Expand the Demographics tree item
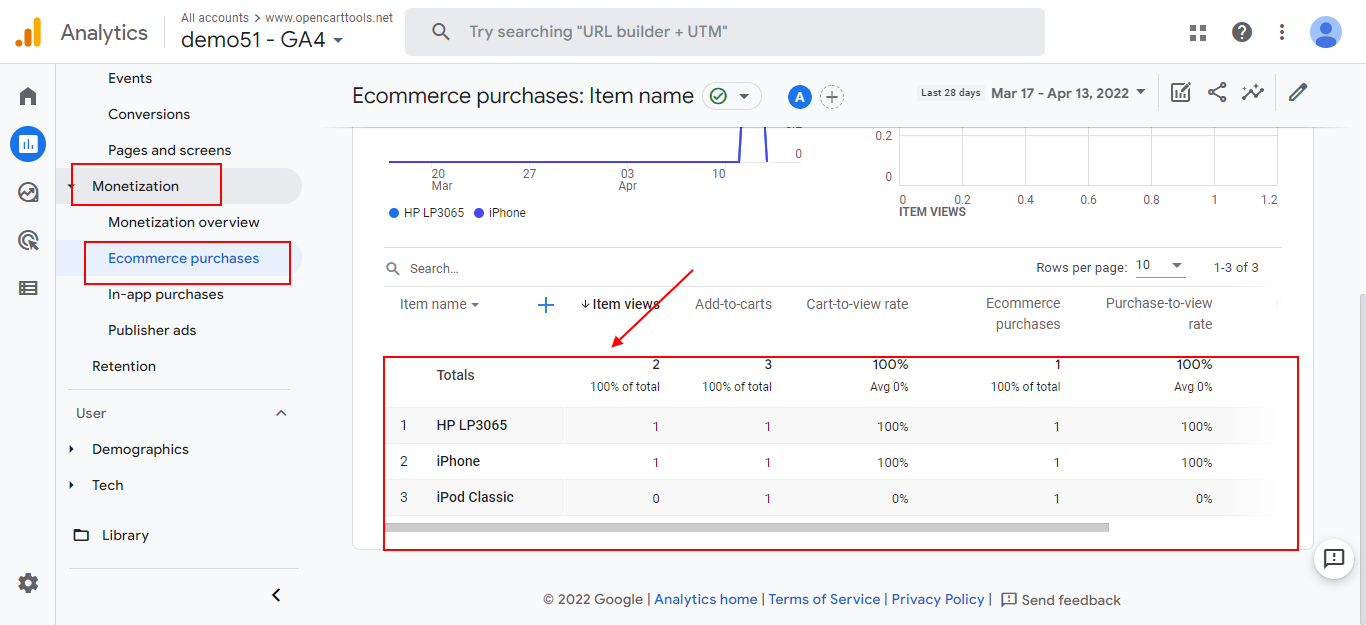Screen dimensions: 1366x625 [72, 449]
